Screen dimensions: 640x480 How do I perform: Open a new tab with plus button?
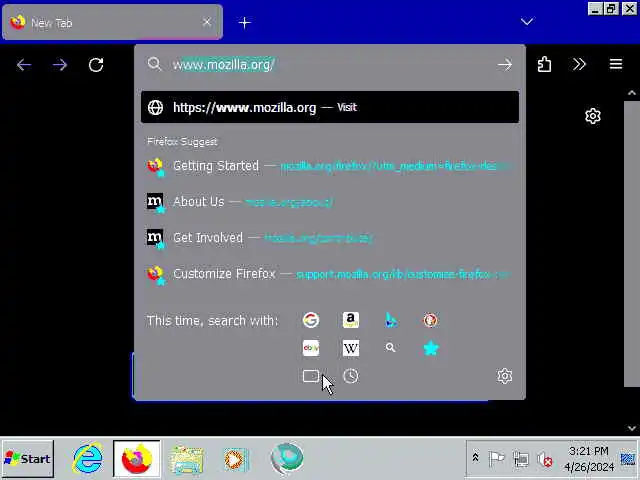[244, 22]
